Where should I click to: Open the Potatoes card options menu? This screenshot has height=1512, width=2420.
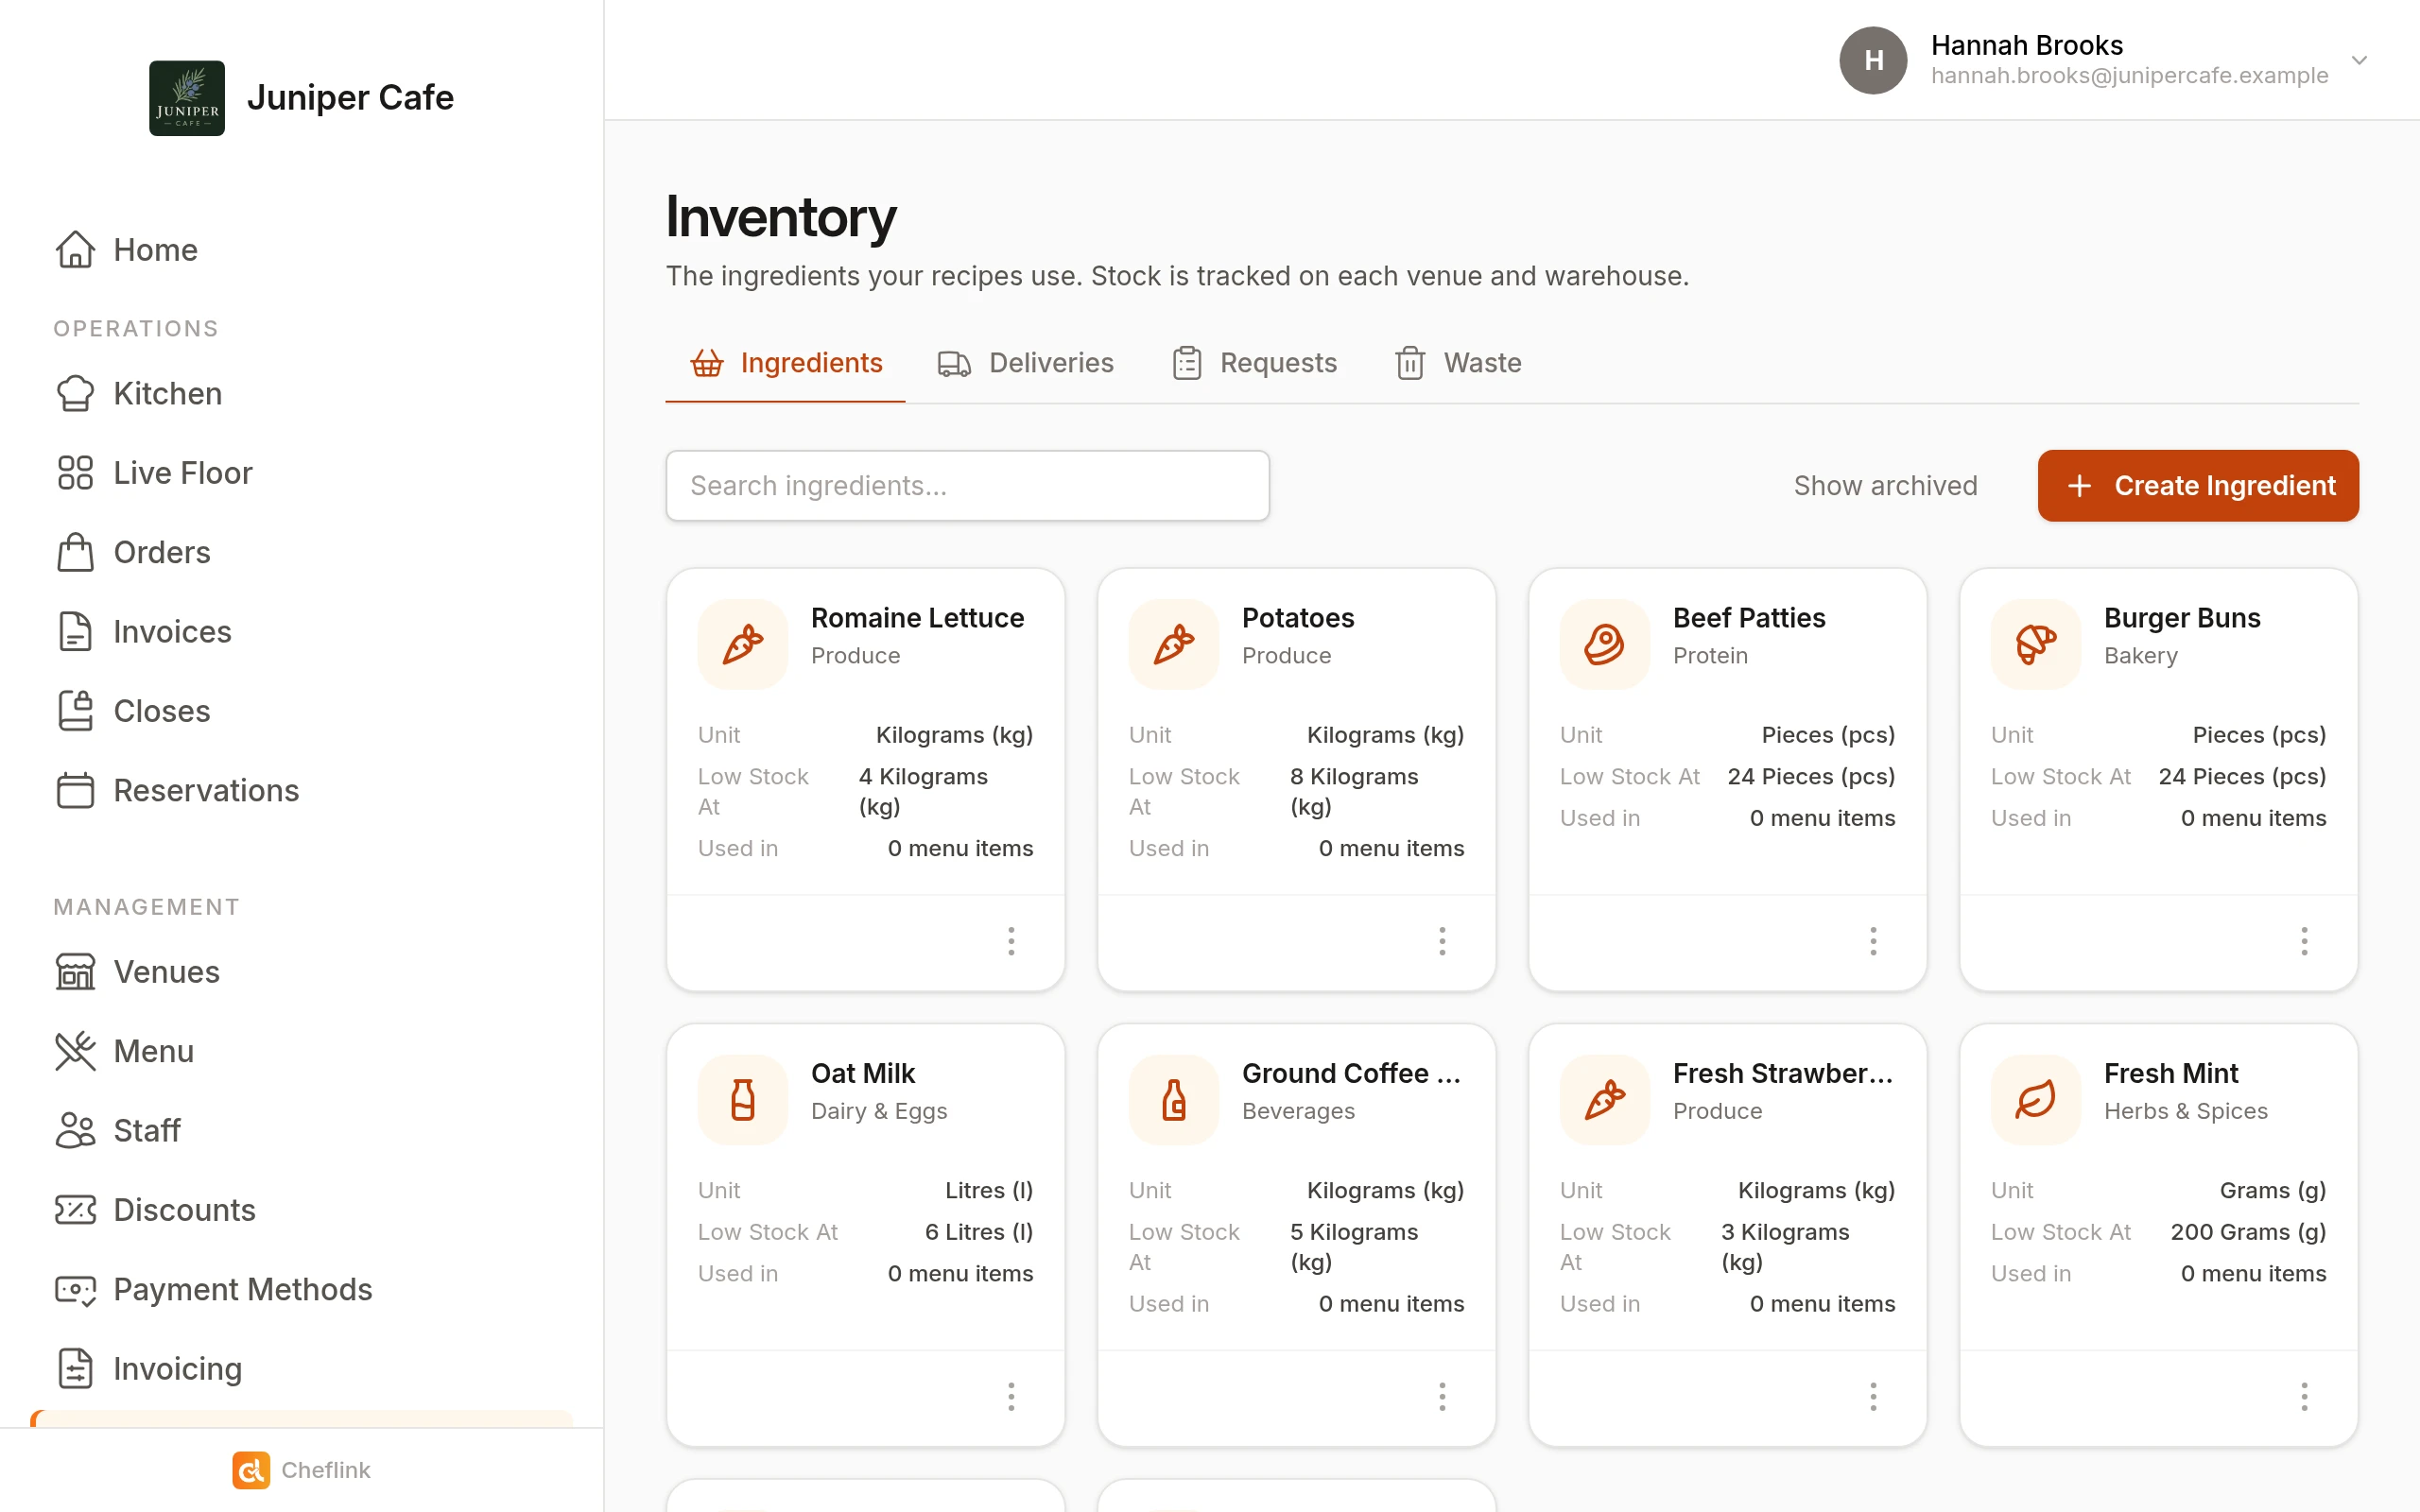coord(1442,941)
